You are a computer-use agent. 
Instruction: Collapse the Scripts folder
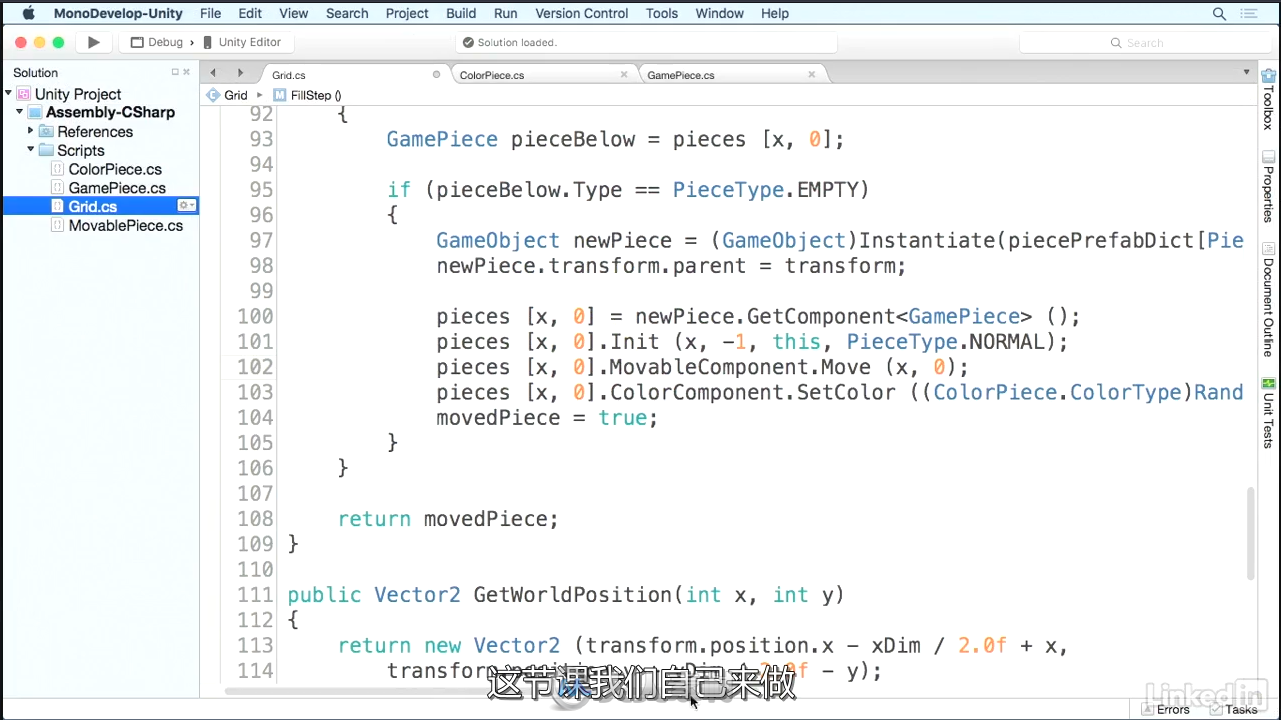[x=30, y=150]
